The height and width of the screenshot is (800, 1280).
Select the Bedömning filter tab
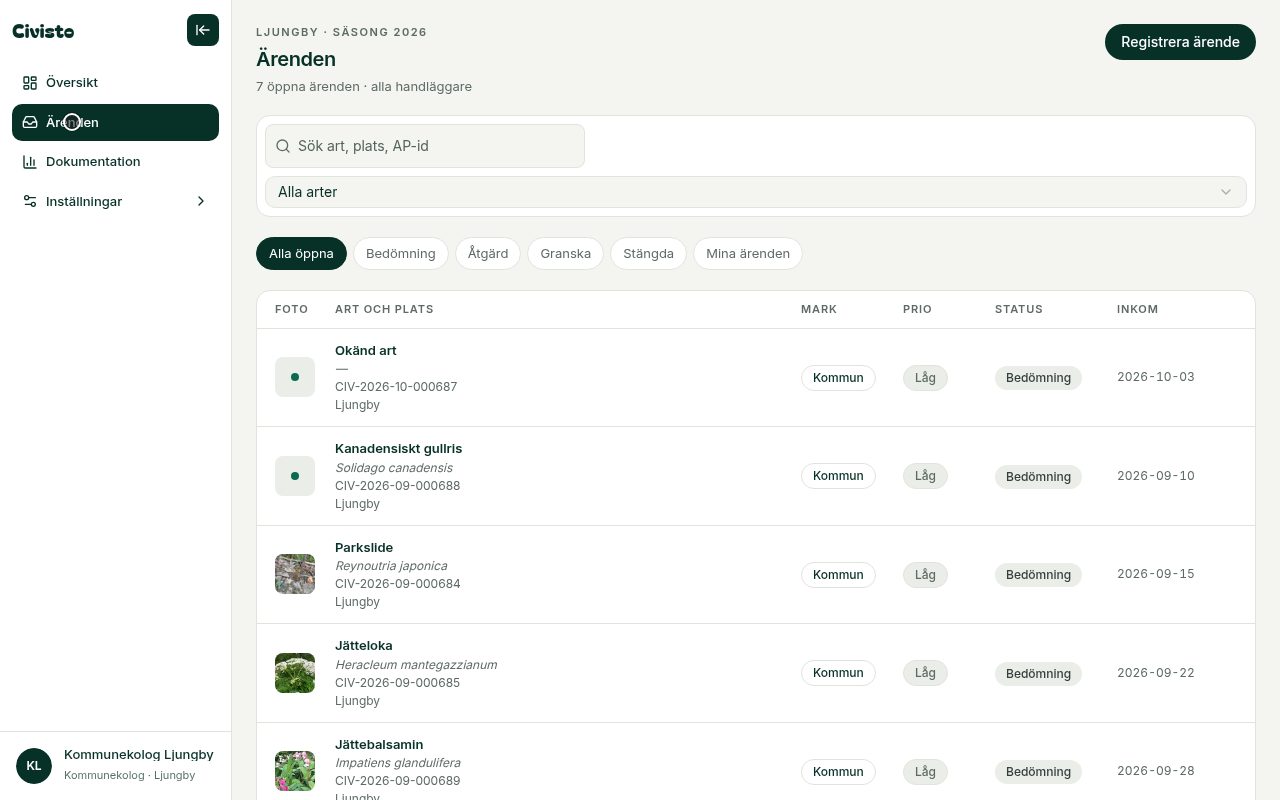(401, 253)
